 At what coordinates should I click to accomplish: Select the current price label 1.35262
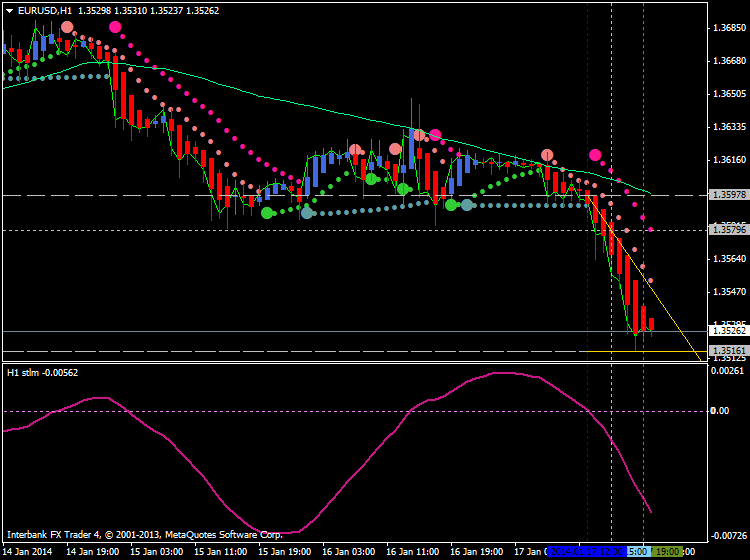point(725,330)
